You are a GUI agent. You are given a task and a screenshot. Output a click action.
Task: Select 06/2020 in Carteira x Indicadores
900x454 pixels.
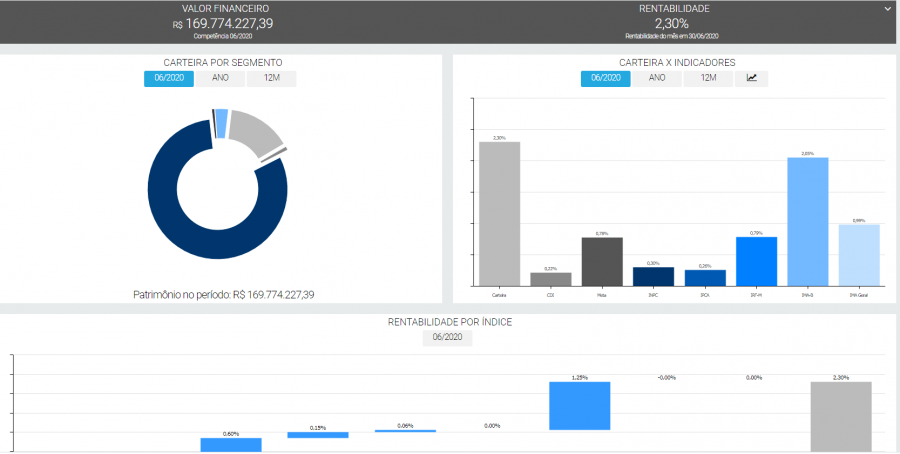tap(605, 78)
